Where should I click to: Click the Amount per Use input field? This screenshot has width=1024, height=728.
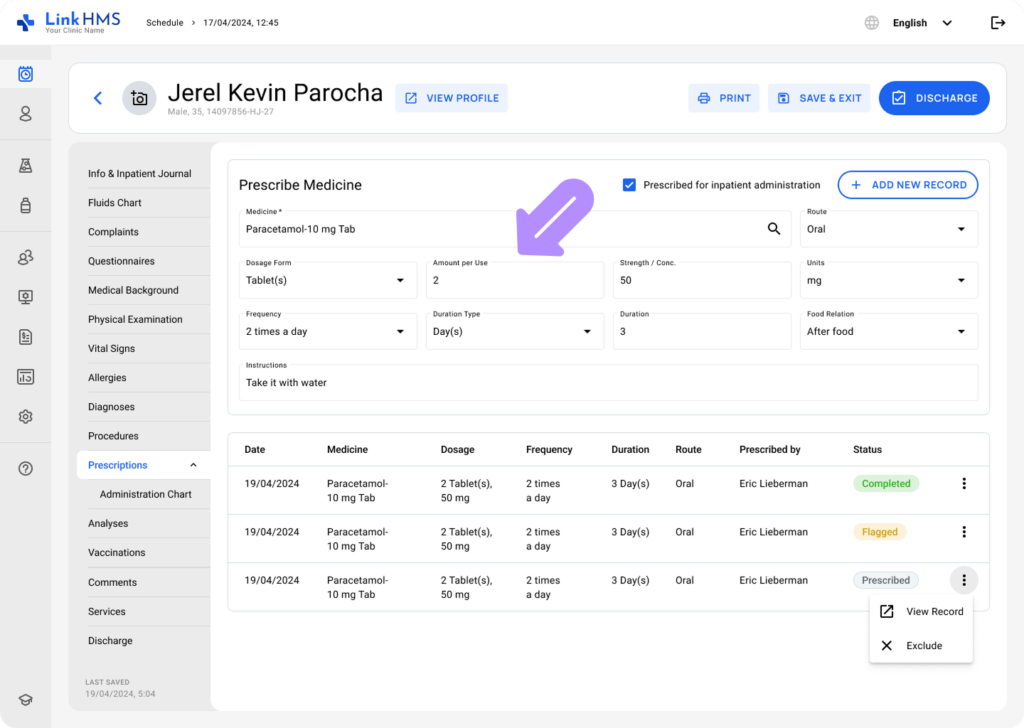point(515,281)
